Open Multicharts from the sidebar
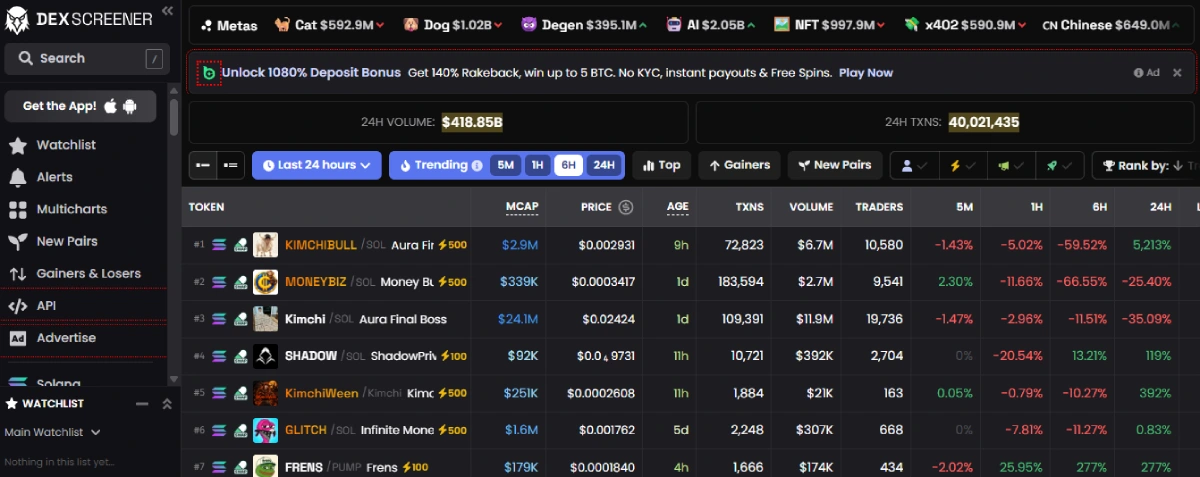 tap(71, 209)
